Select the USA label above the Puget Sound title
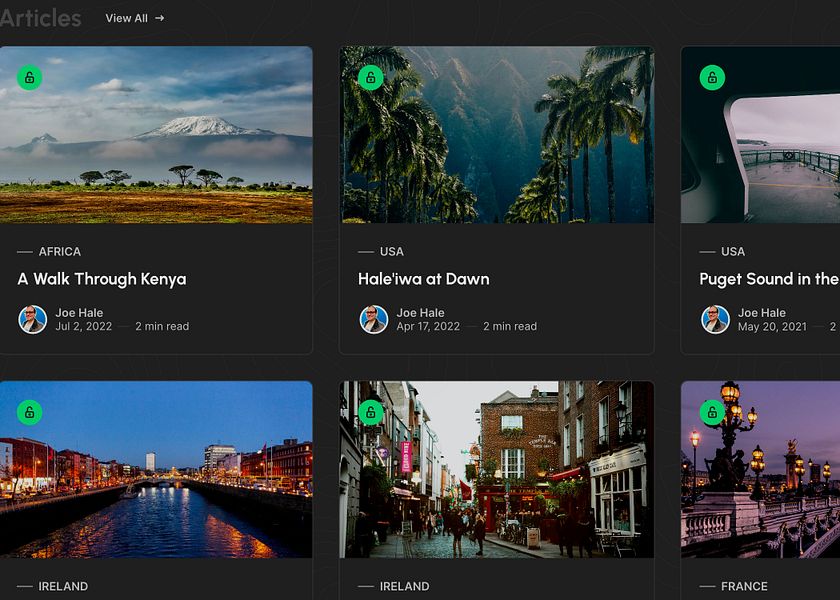 (733, 252)
